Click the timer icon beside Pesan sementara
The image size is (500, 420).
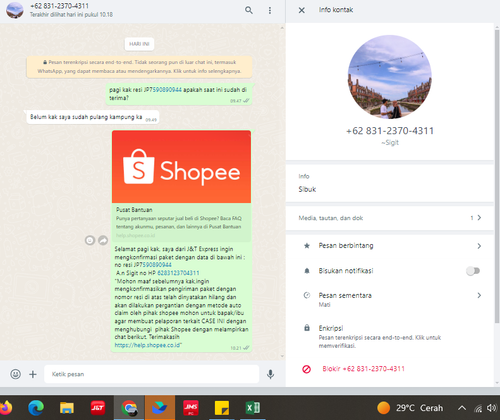click(x=307, y=295)
